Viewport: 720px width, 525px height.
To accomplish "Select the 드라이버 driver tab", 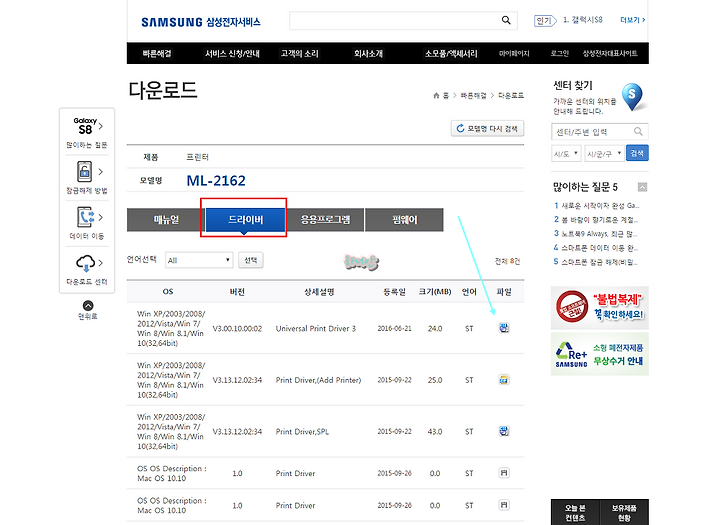I will pos(245,220).
